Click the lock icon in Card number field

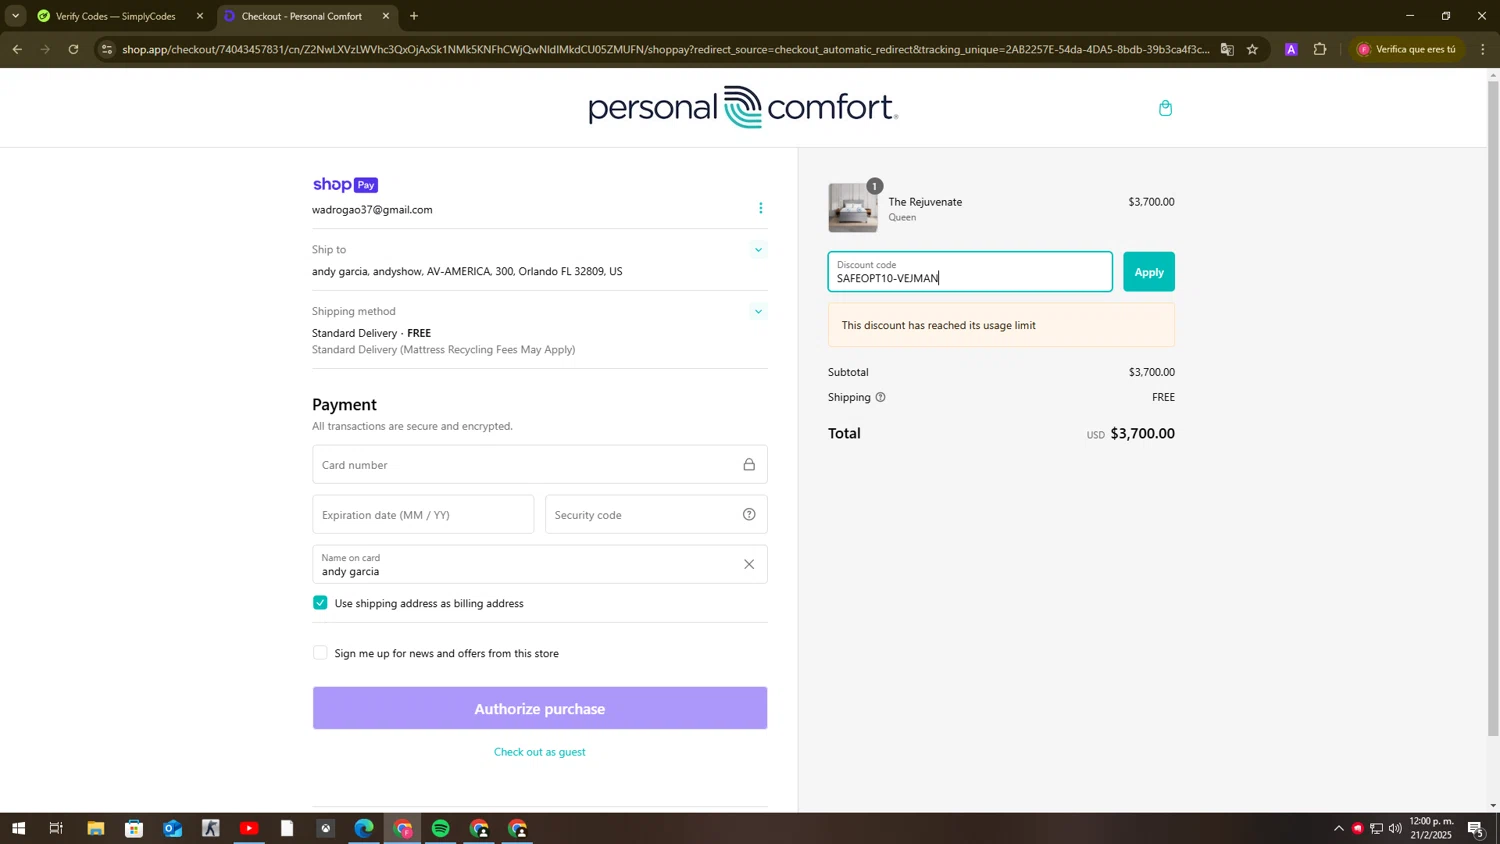pyautogui.click(x=749, y=465)
